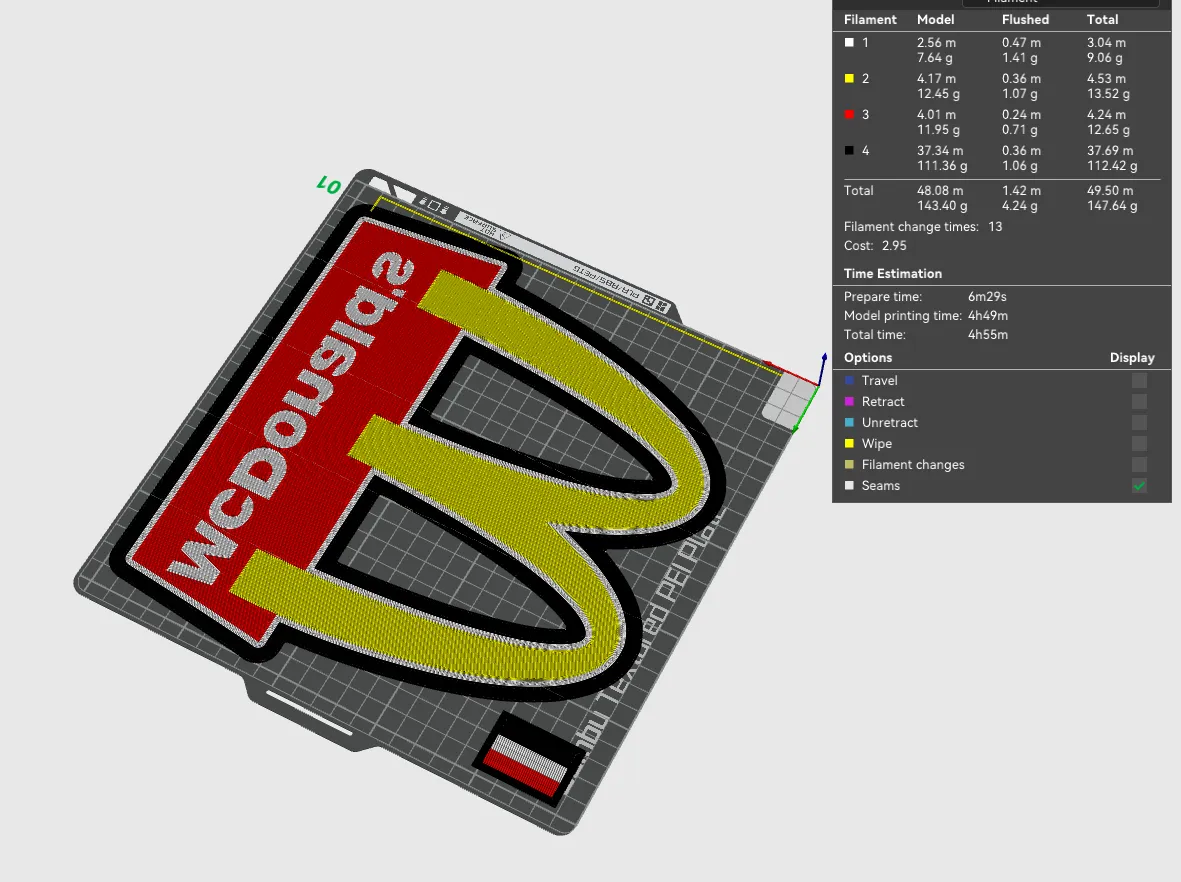Enable the Retract display checkbox
1181x882 pixels.
pyautogui.click(x=1139, y=402)
